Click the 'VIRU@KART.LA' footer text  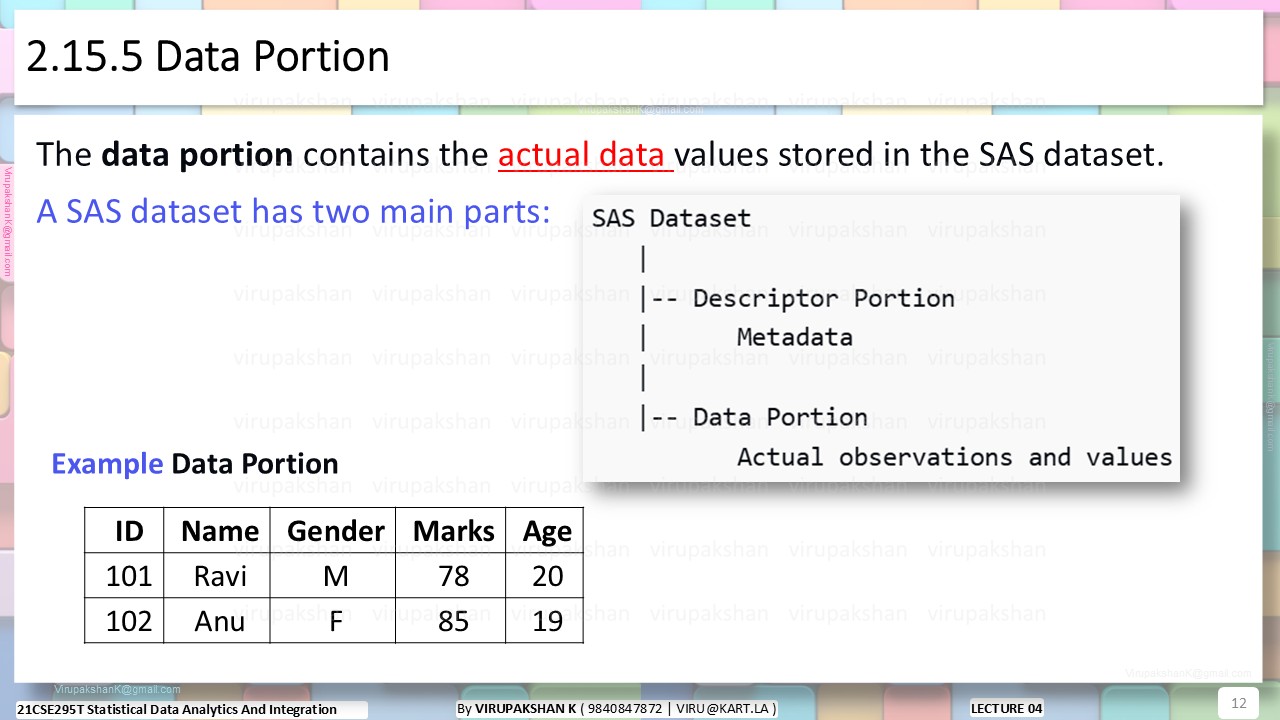click(x=723, y=708)
